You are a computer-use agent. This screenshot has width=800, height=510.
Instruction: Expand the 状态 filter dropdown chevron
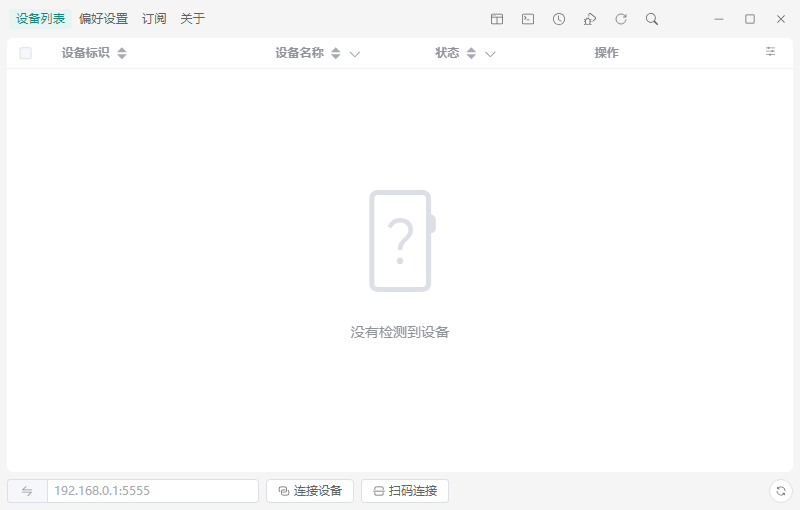(490, 54)
